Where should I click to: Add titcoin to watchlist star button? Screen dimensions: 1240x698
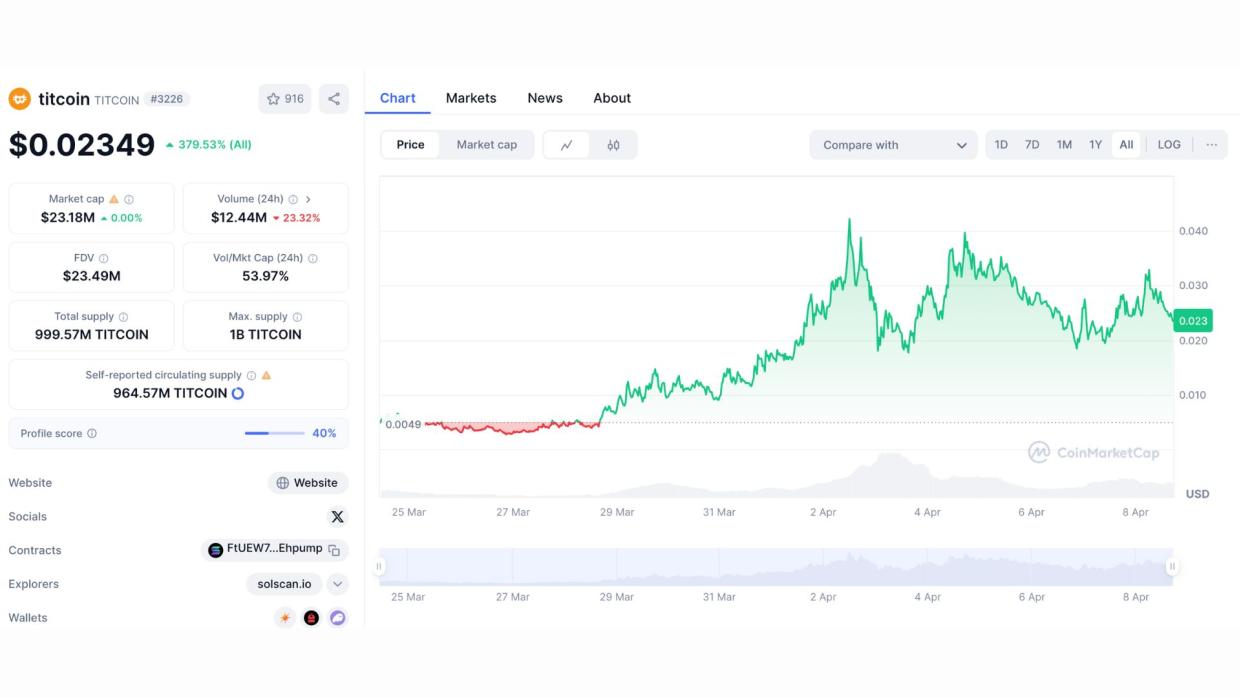(285, 99)
